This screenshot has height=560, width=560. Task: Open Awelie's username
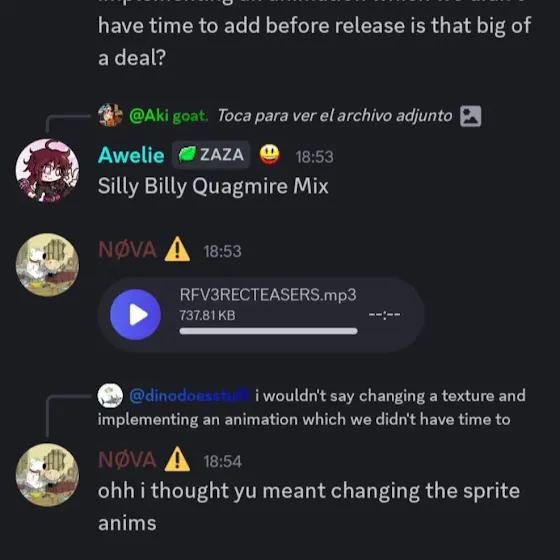click(131, 155)
